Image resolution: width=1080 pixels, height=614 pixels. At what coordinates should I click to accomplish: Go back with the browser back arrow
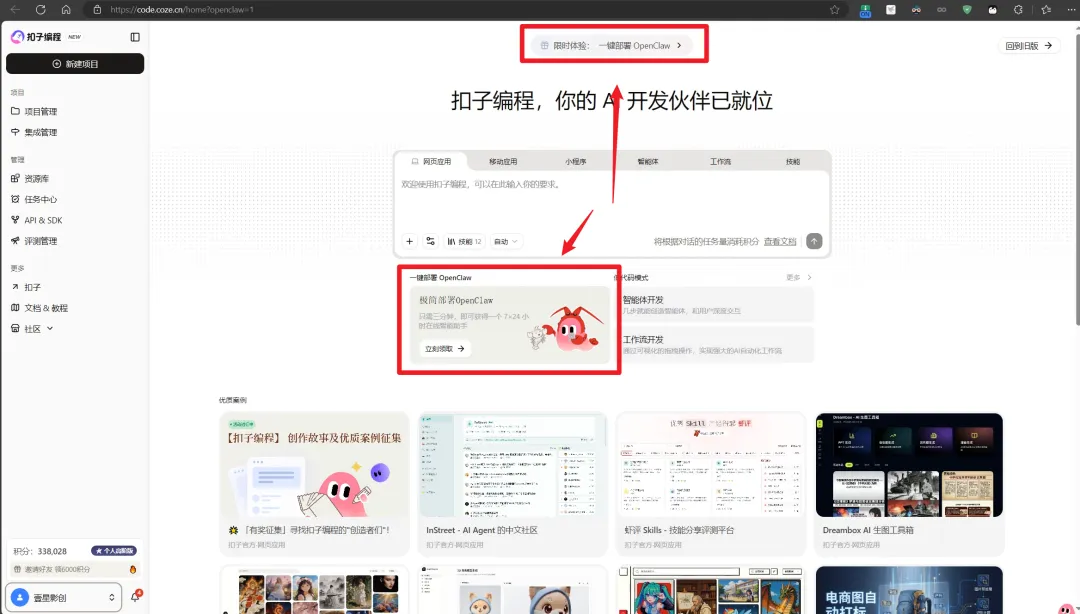(15, 10)
